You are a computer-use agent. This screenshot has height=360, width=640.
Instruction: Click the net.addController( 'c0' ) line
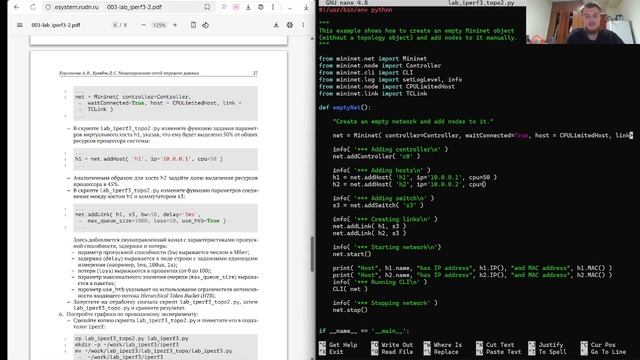[376, 156]
